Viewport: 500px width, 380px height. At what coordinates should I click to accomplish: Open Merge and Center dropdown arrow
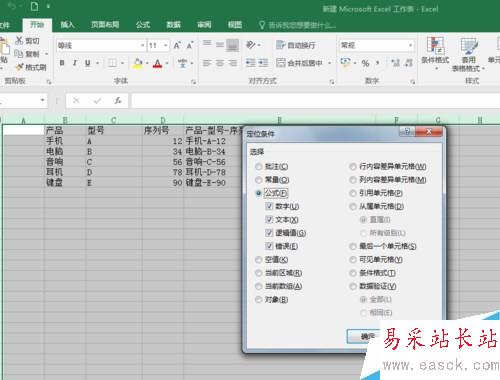pyautogui.click(x=329, y=63)
